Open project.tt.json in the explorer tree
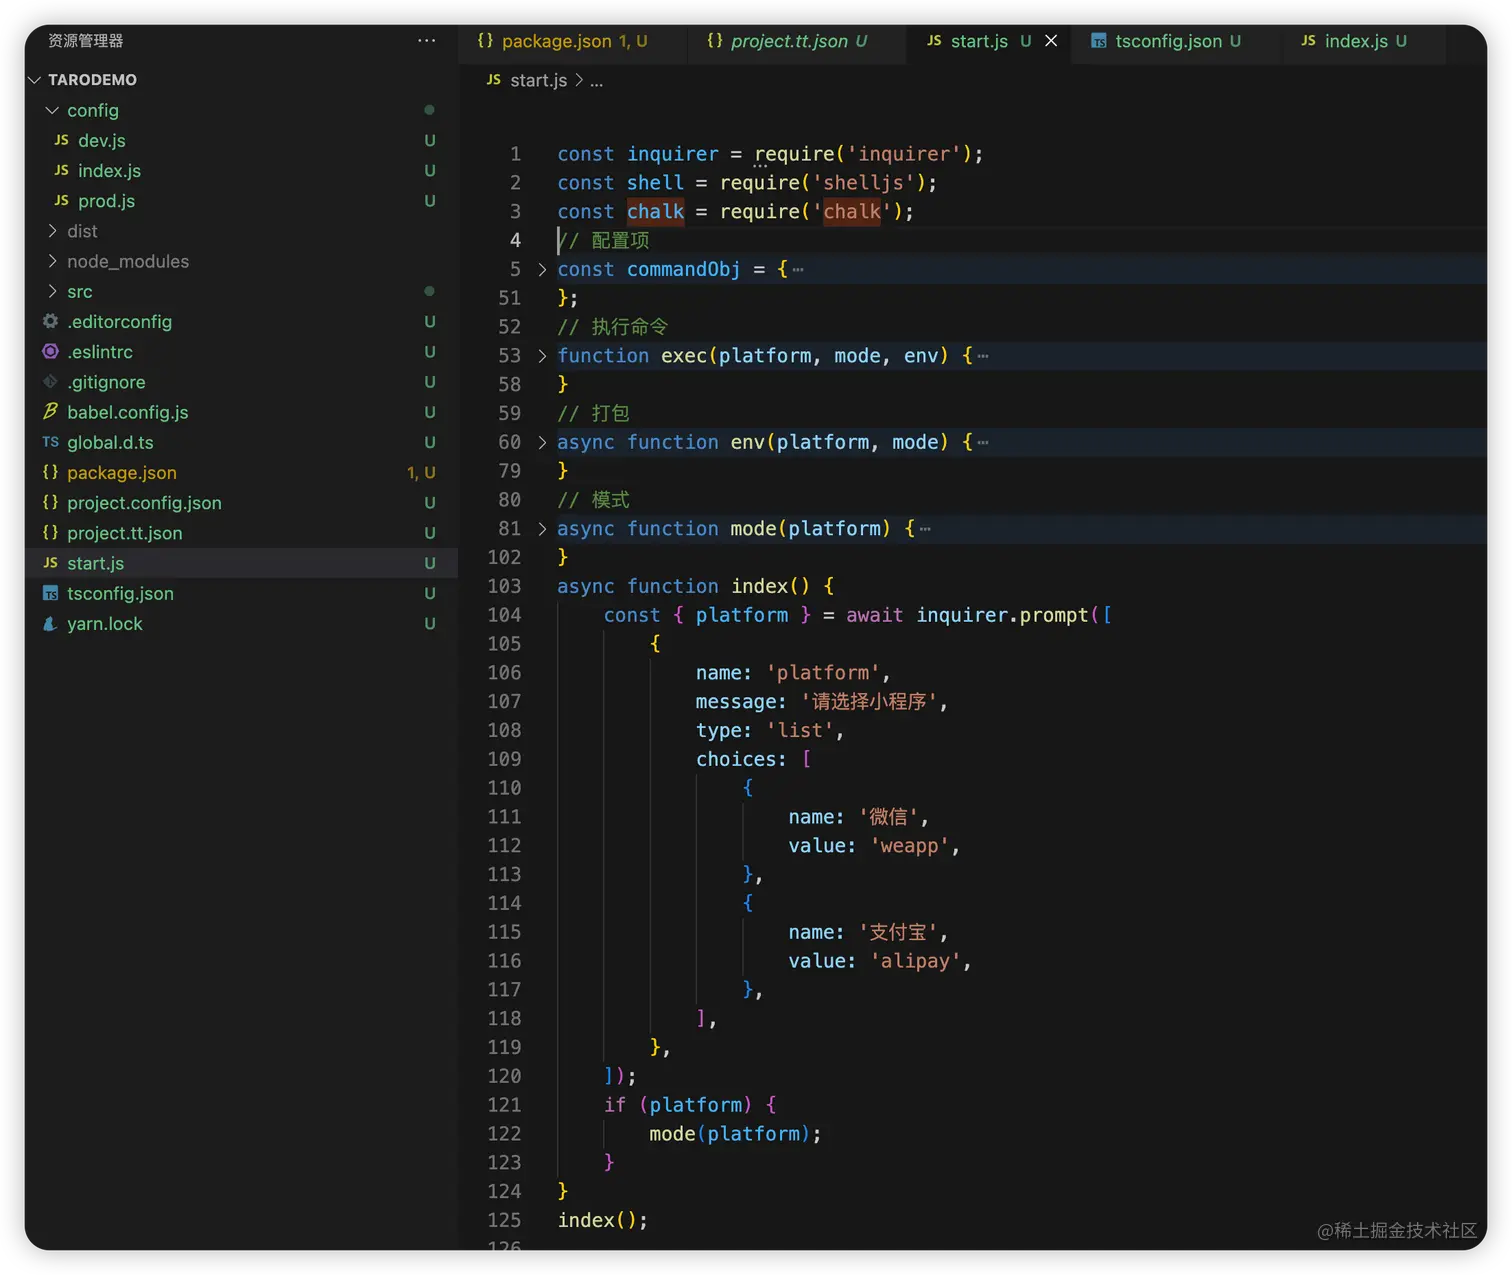 pyautogui.click(x=125, y=533)
